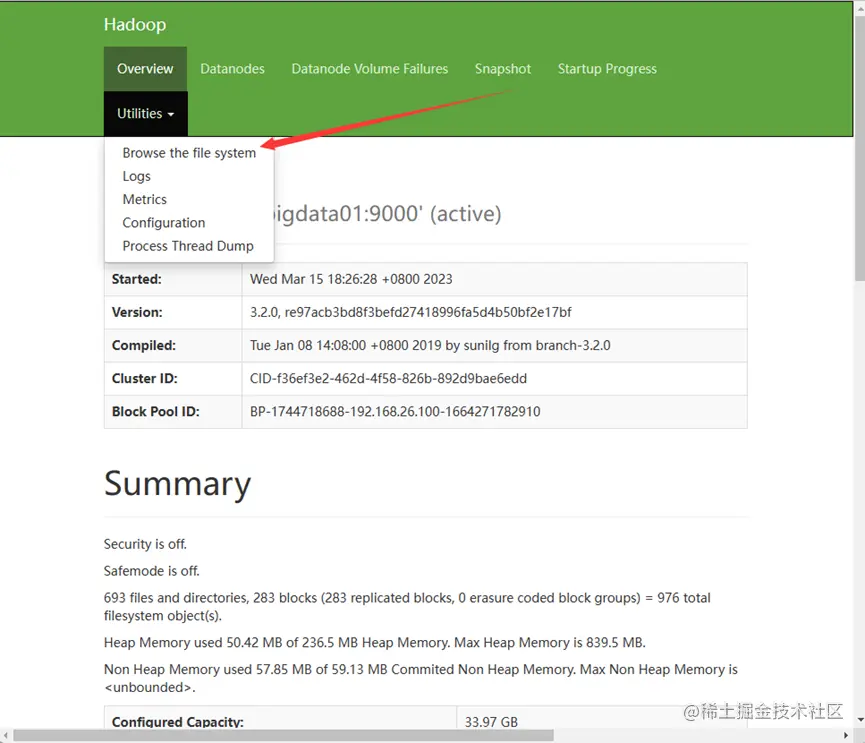This screenshot has height=743, width=865.
Task: Open the Startup Progress tab
Action: [x=607, y=69]
